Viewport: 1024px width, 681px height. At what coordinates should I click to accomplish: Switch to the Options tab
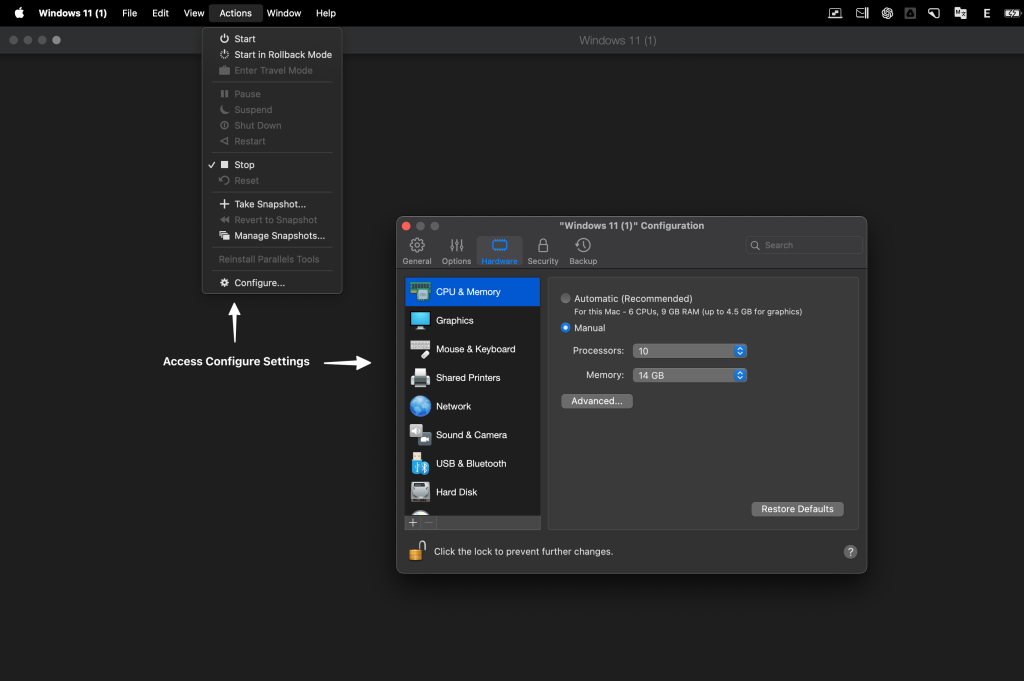tap(456, 246)
